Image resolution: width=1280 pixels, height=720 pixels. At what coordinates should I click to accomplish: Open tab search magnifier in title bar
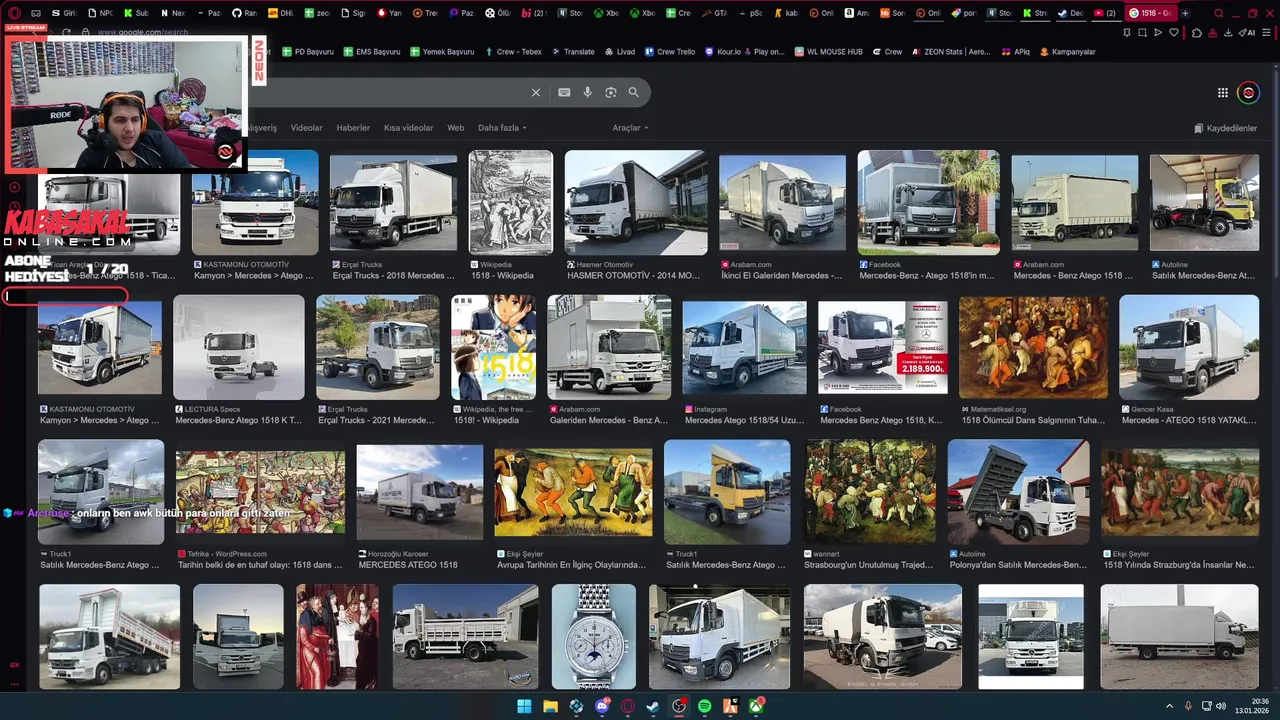[x=1218, y=13]
